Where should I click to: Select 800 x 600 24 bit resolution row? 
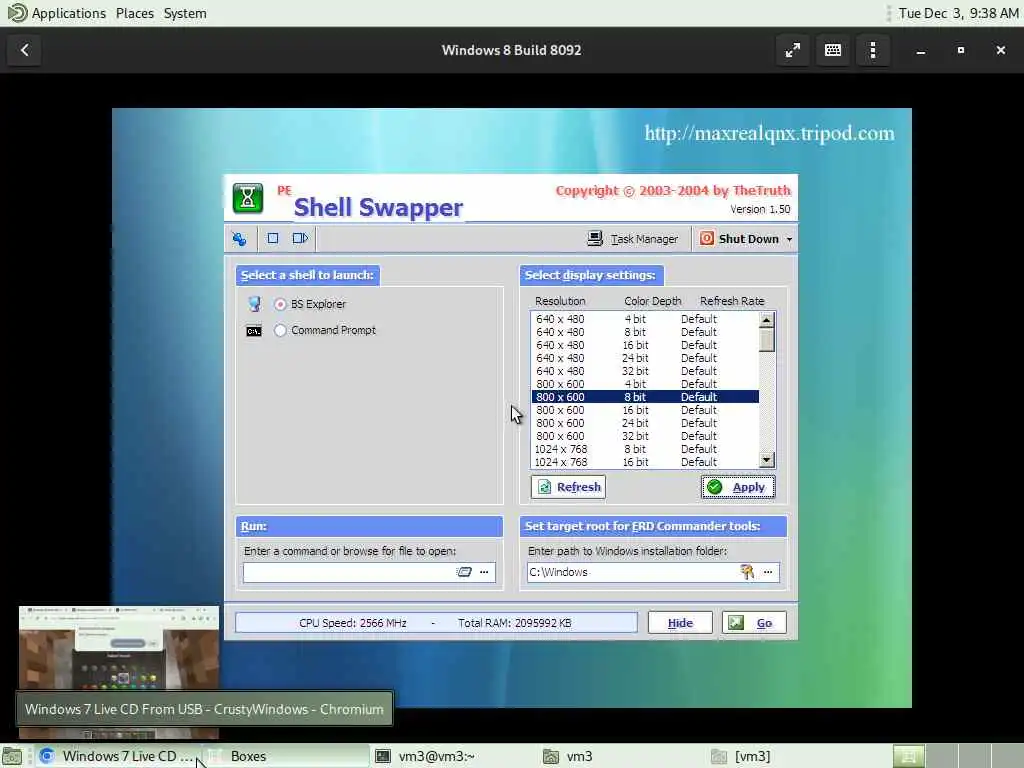pos(645,423)
